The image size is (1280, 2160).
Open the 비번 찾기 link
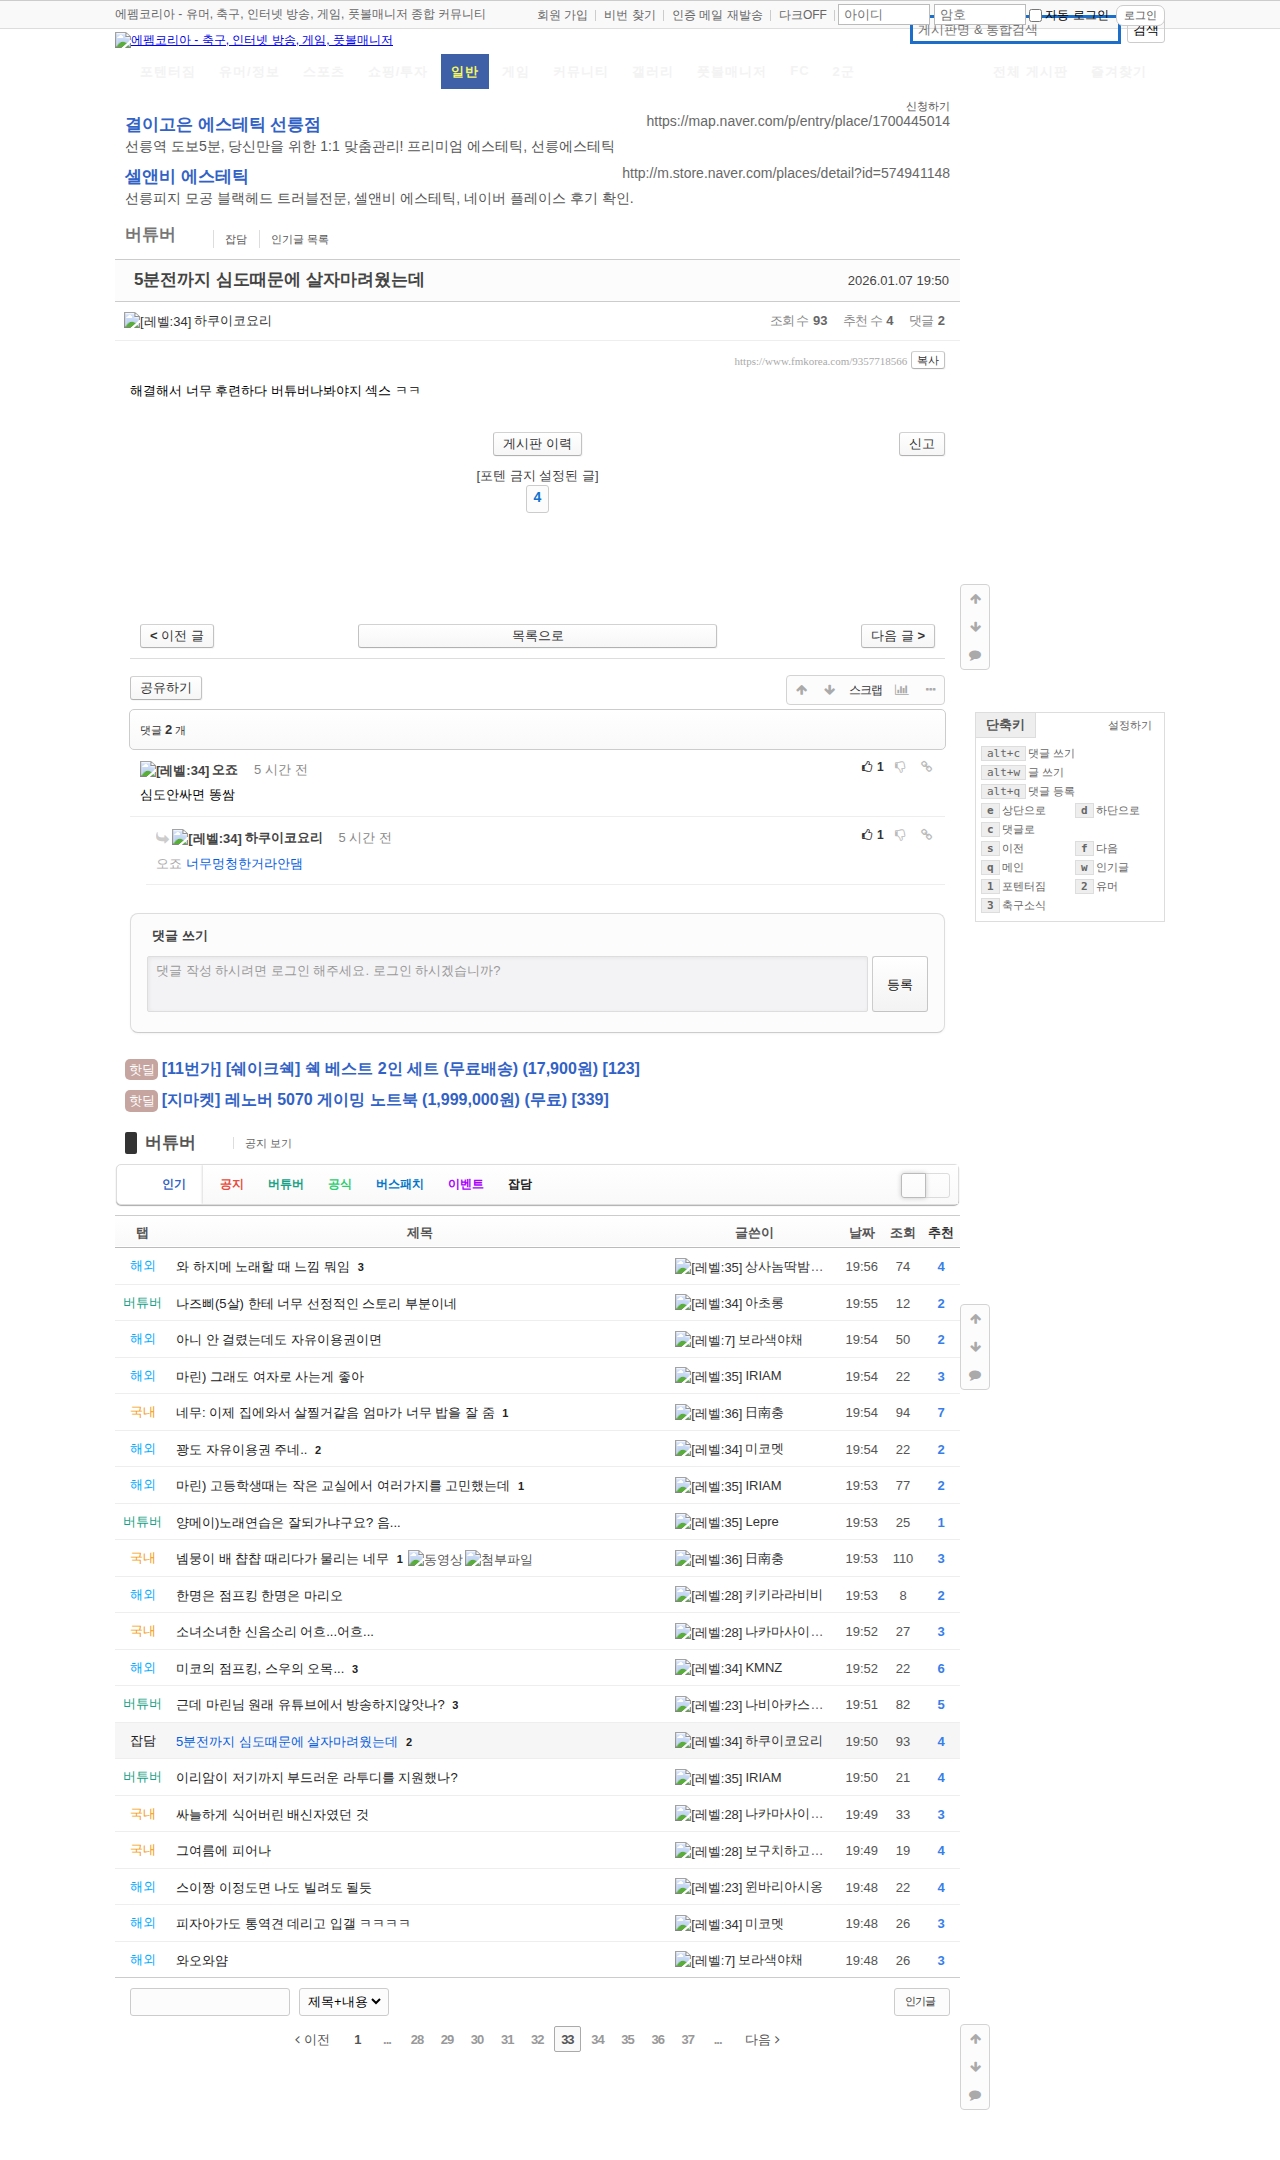630,15
